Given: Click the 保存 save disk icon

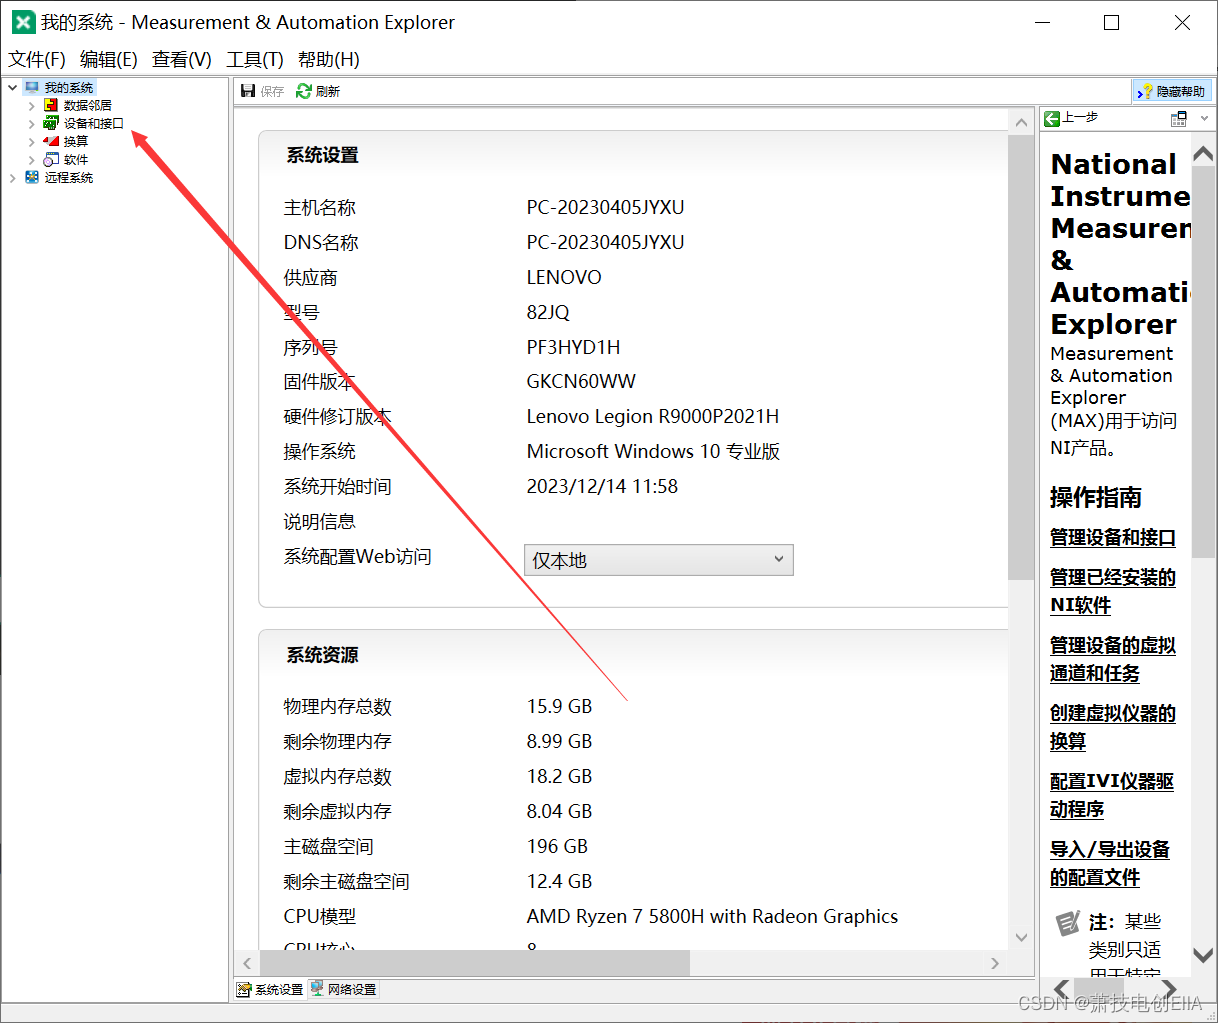Looking at the screenshot, I should point(248,91).
